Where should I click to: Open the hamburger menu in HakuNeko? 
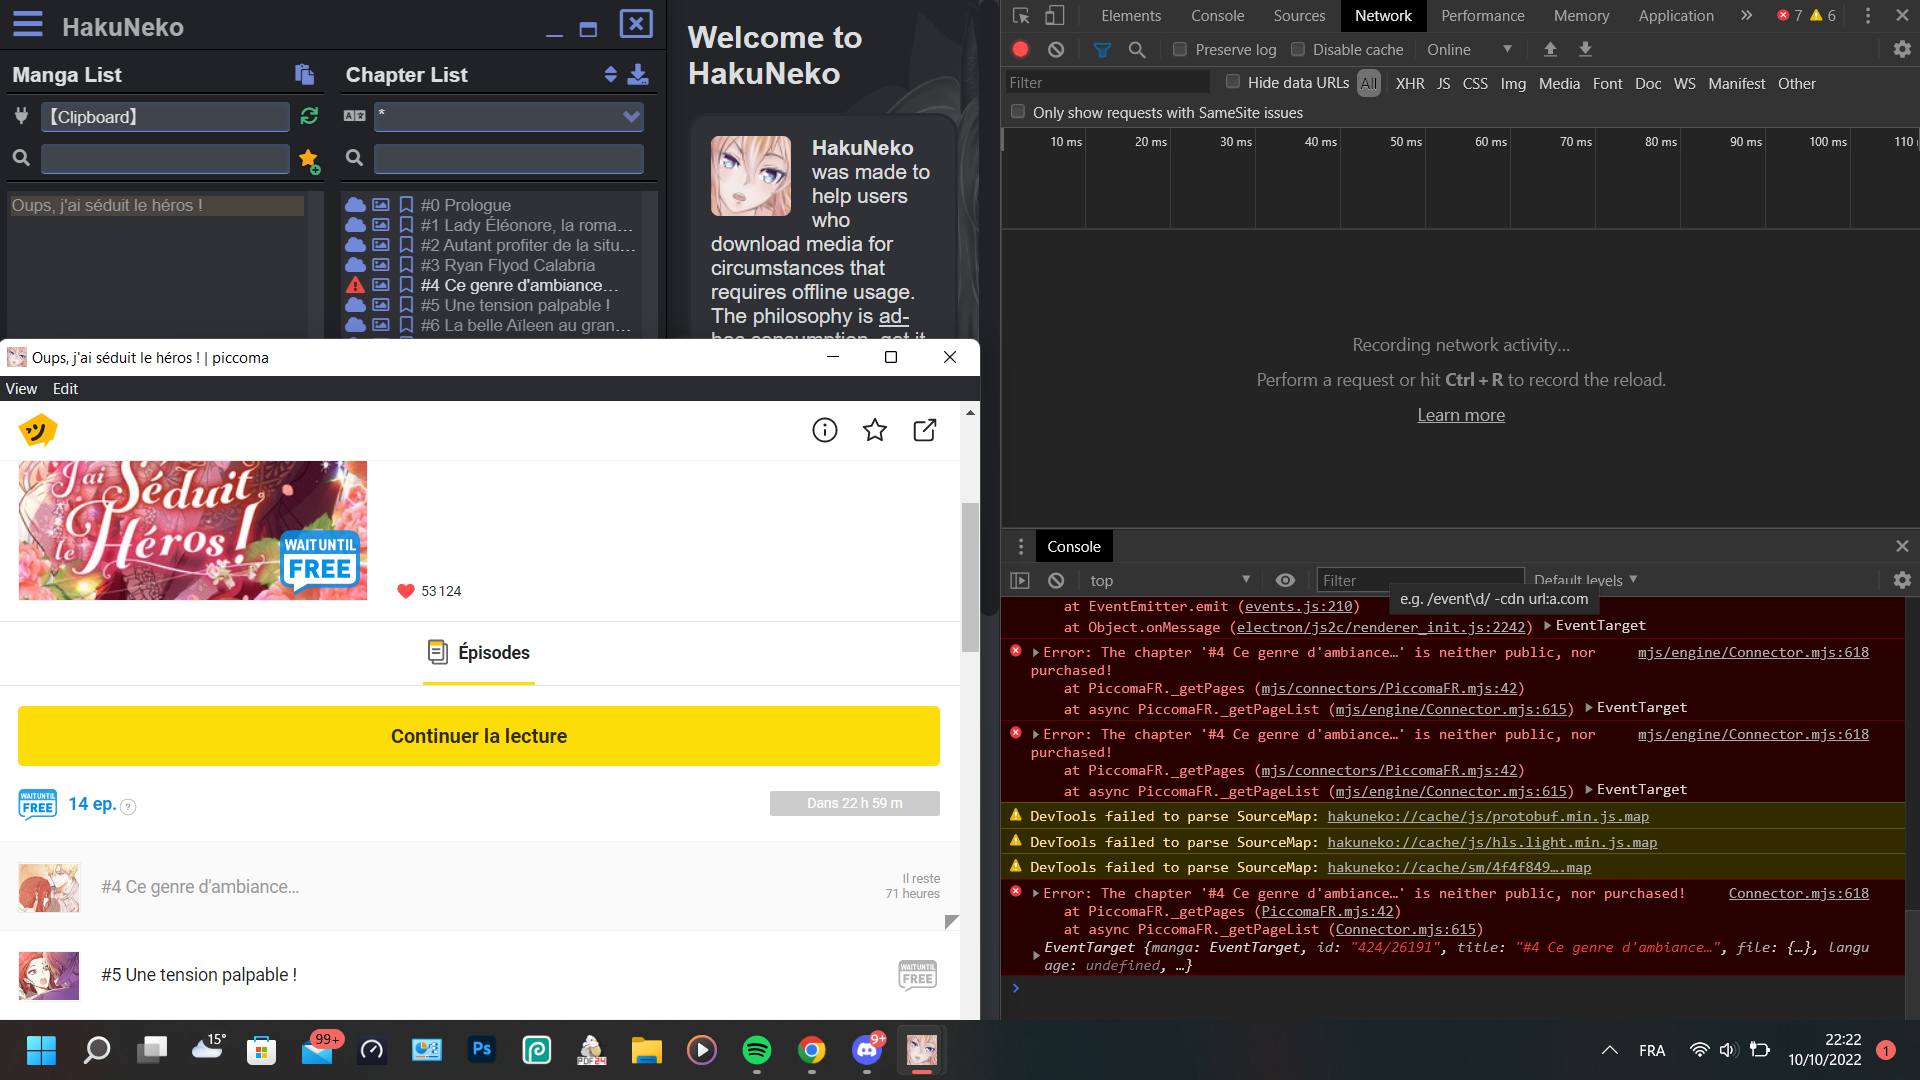(27, 26)
